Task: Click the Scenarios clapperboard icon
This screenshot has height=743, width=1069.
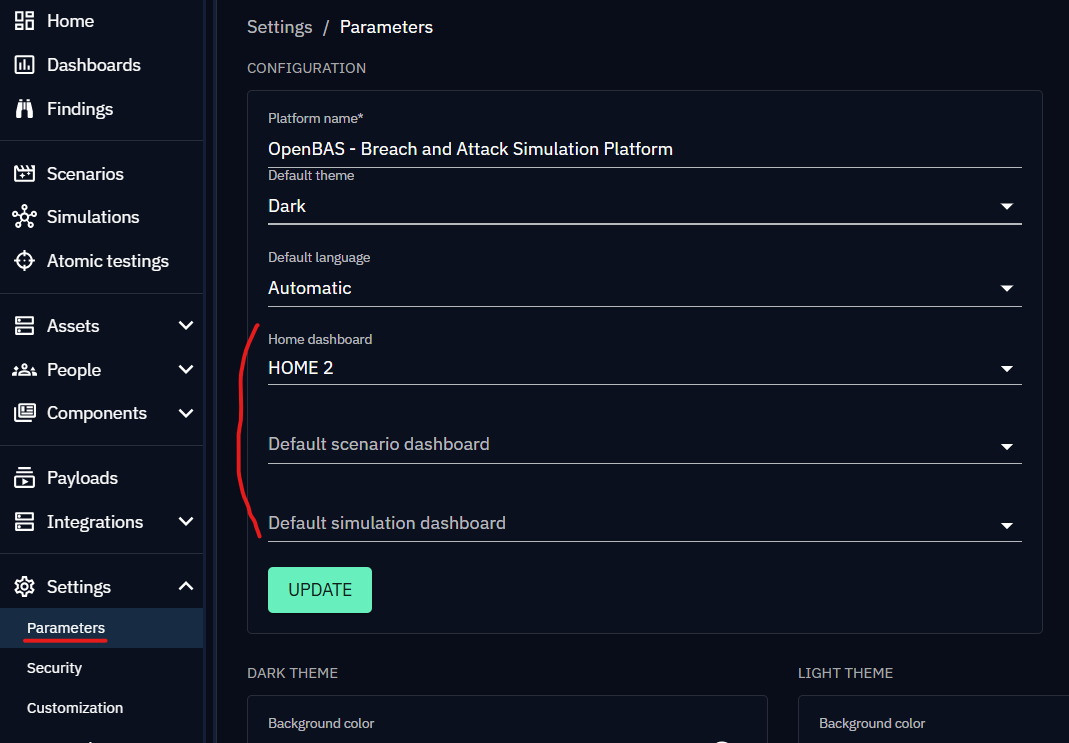Action: [24, 174]
